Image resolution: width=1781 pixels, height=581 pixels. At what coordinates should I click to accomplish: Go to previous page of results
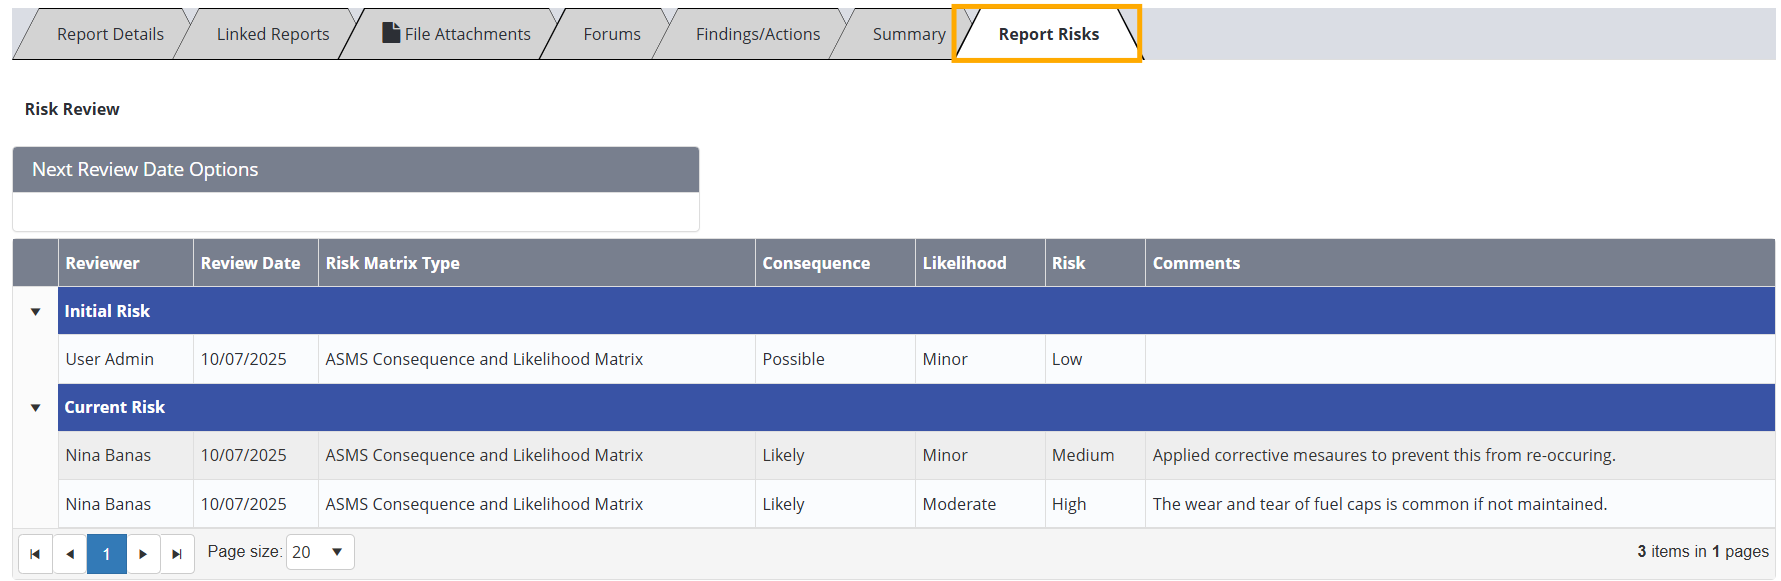tap(70, 554)
